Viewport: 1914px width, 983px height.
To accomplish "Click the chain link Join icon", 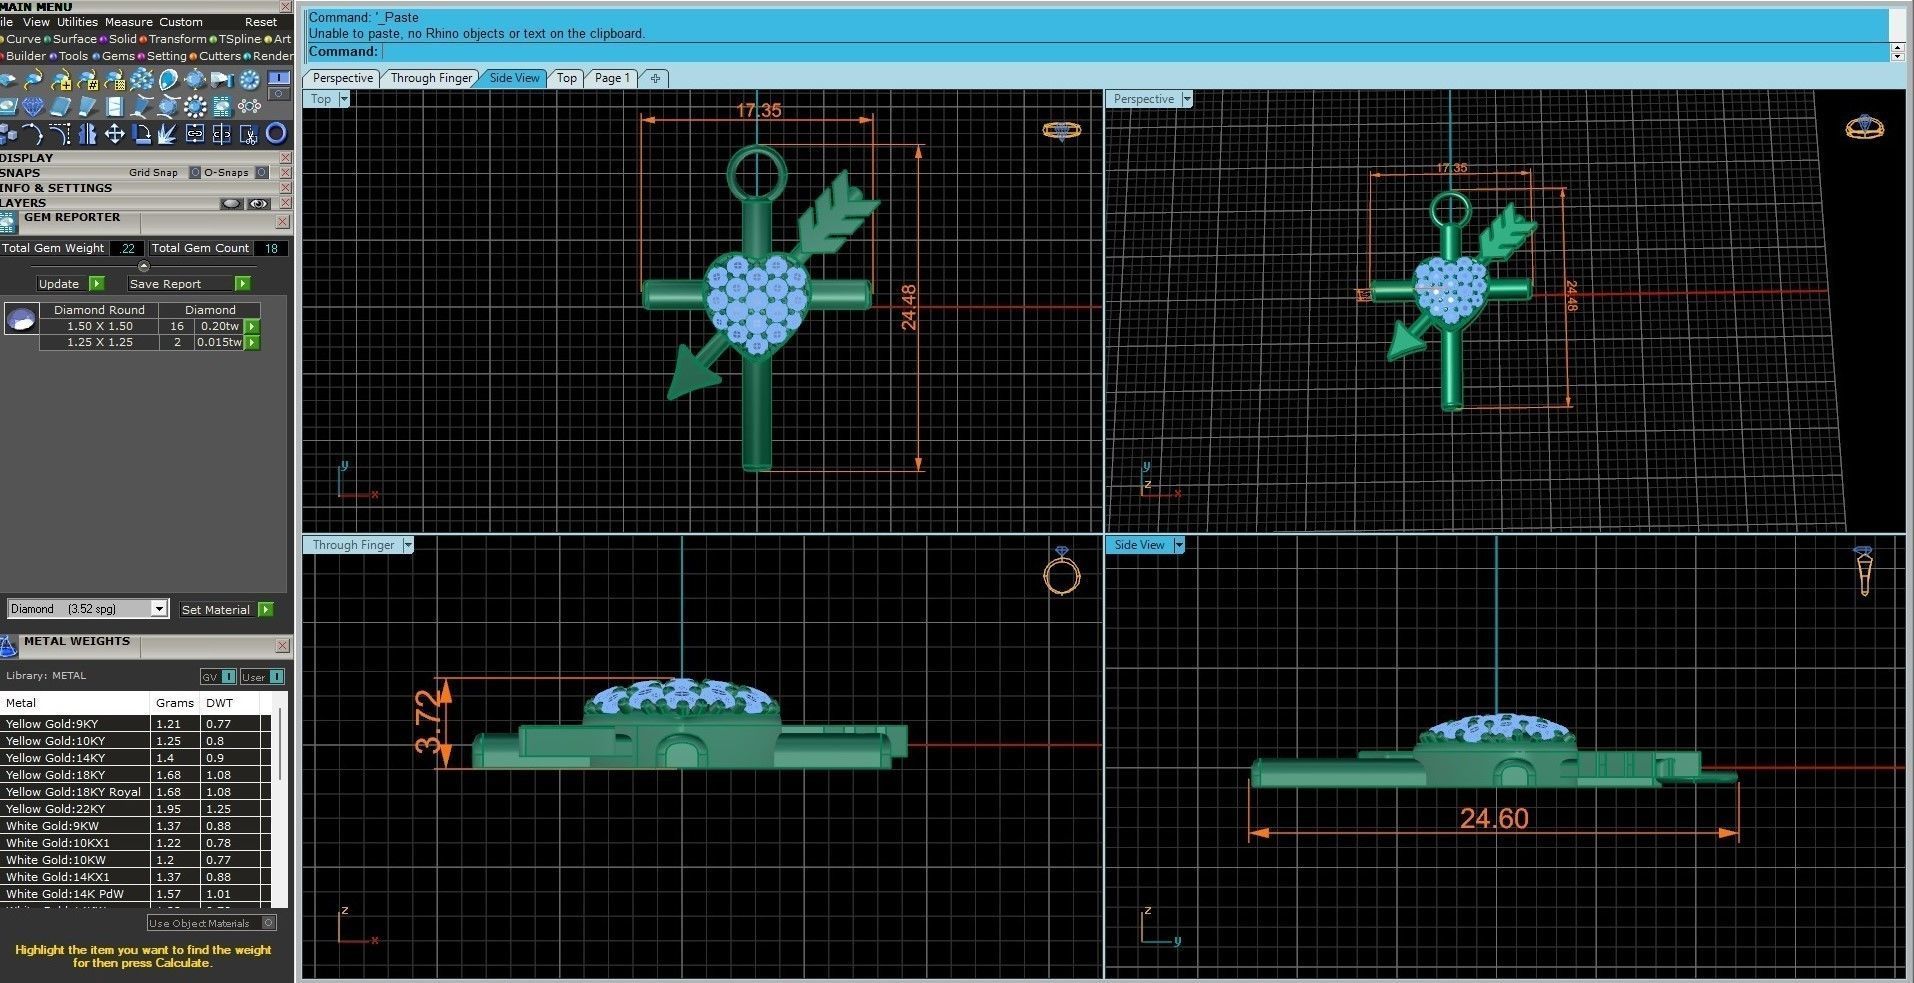I will 195,133.
